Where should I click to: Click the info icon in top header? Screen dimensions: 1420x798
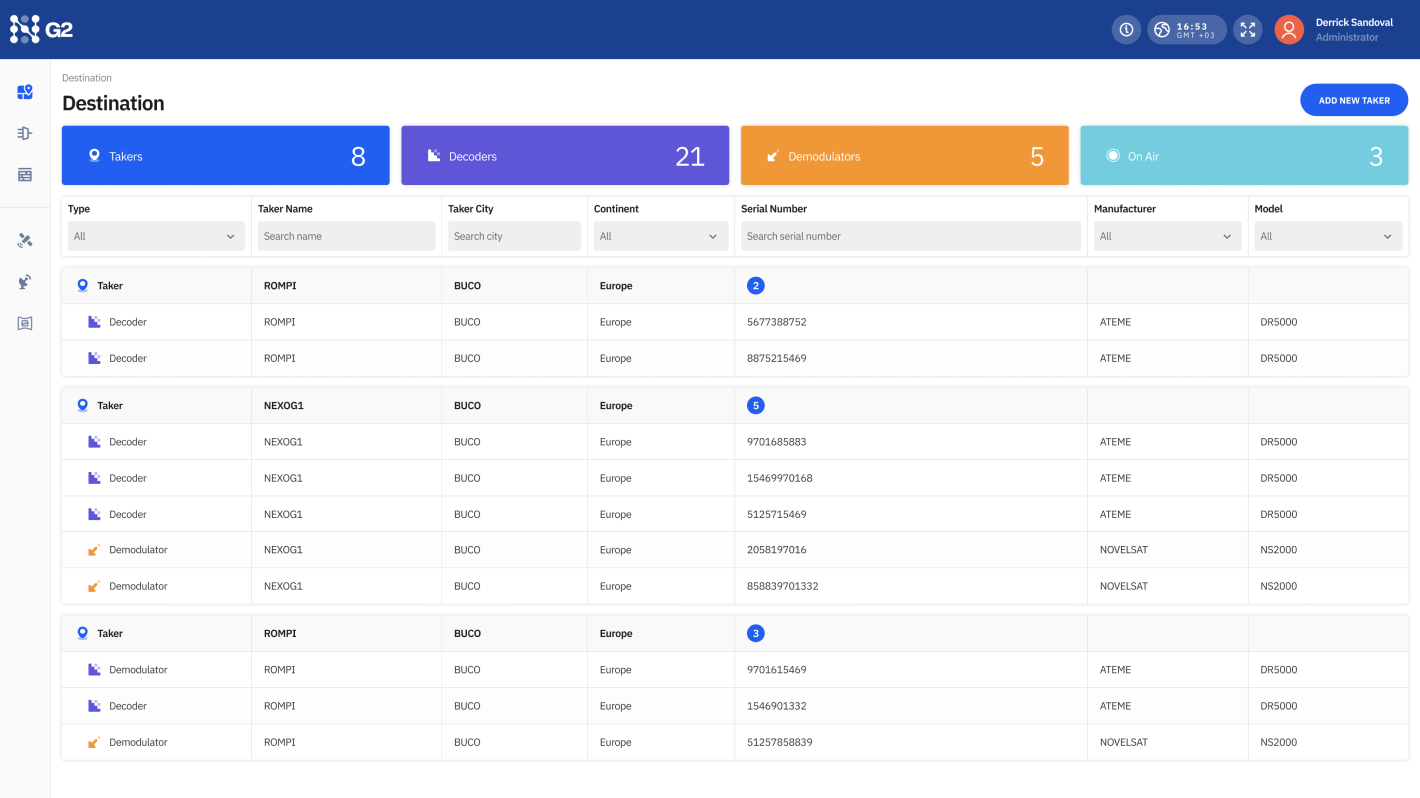pyautogui.click(x=1126, y=30)
